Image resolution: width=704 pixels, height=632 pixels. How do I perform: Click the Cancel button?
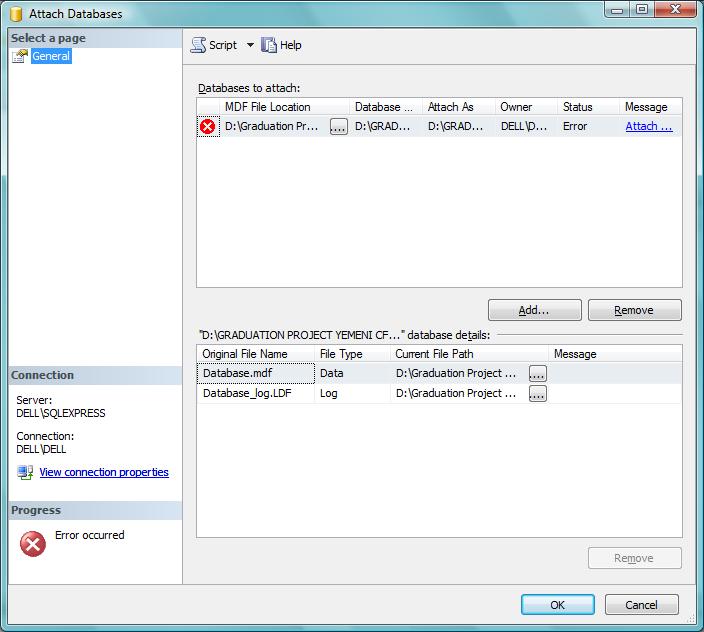642,605
